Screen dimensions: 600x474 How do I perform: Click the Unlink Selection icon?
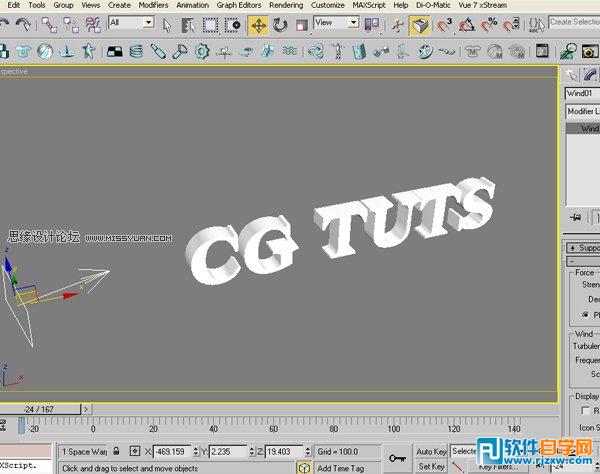71,25
